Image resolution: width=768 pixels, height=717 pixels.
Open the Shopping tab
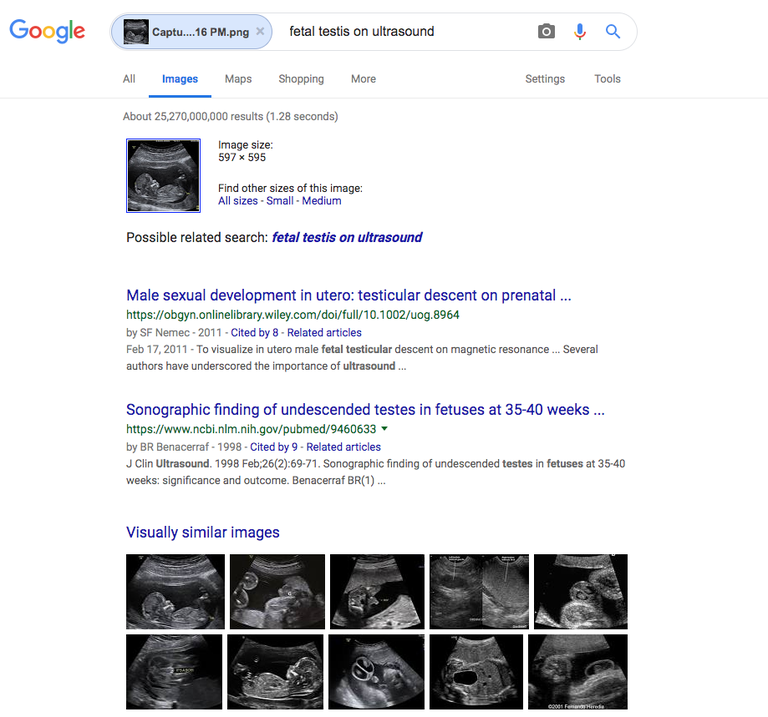click(x=301, y=79)
